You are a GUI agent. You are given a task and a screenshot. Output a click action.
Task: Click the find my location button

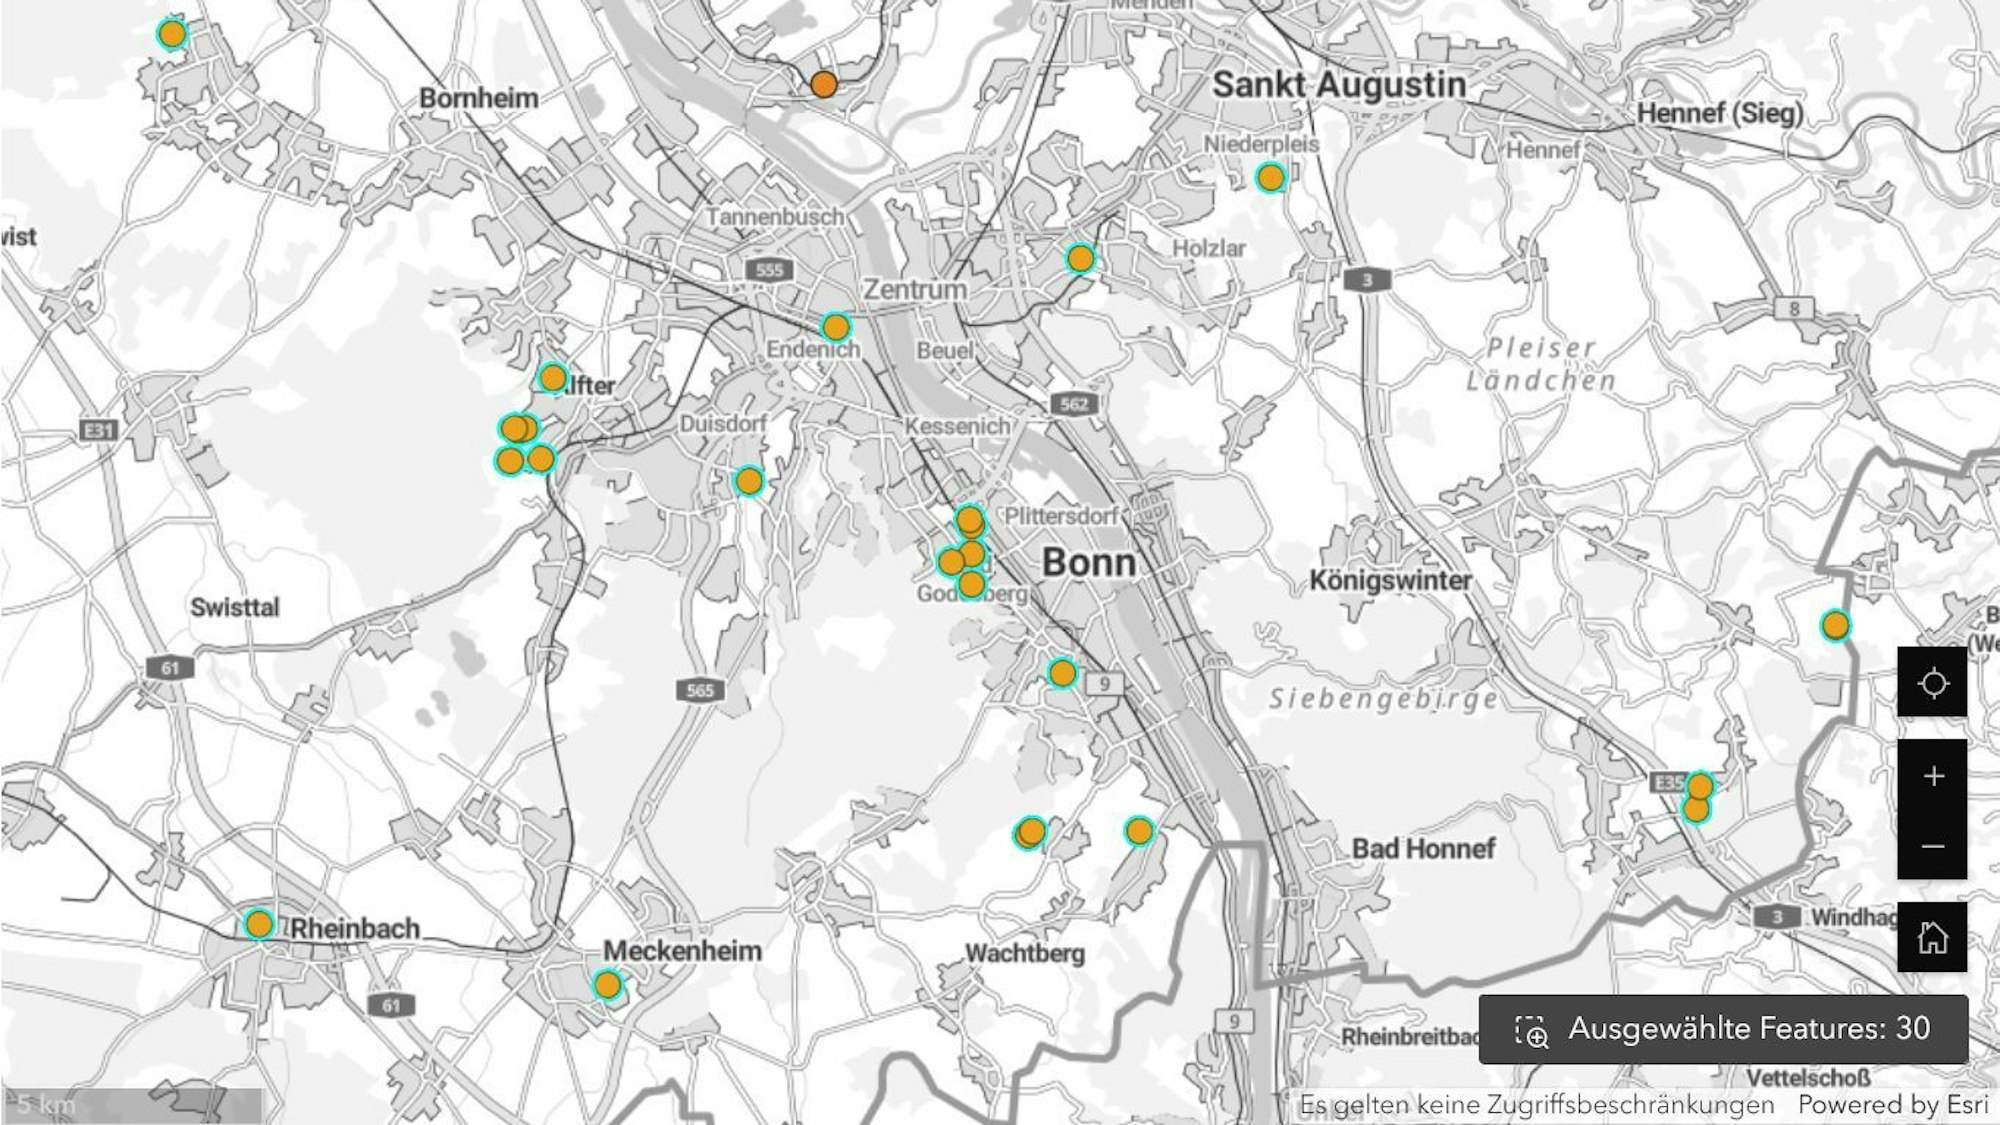click(1932, 683)
